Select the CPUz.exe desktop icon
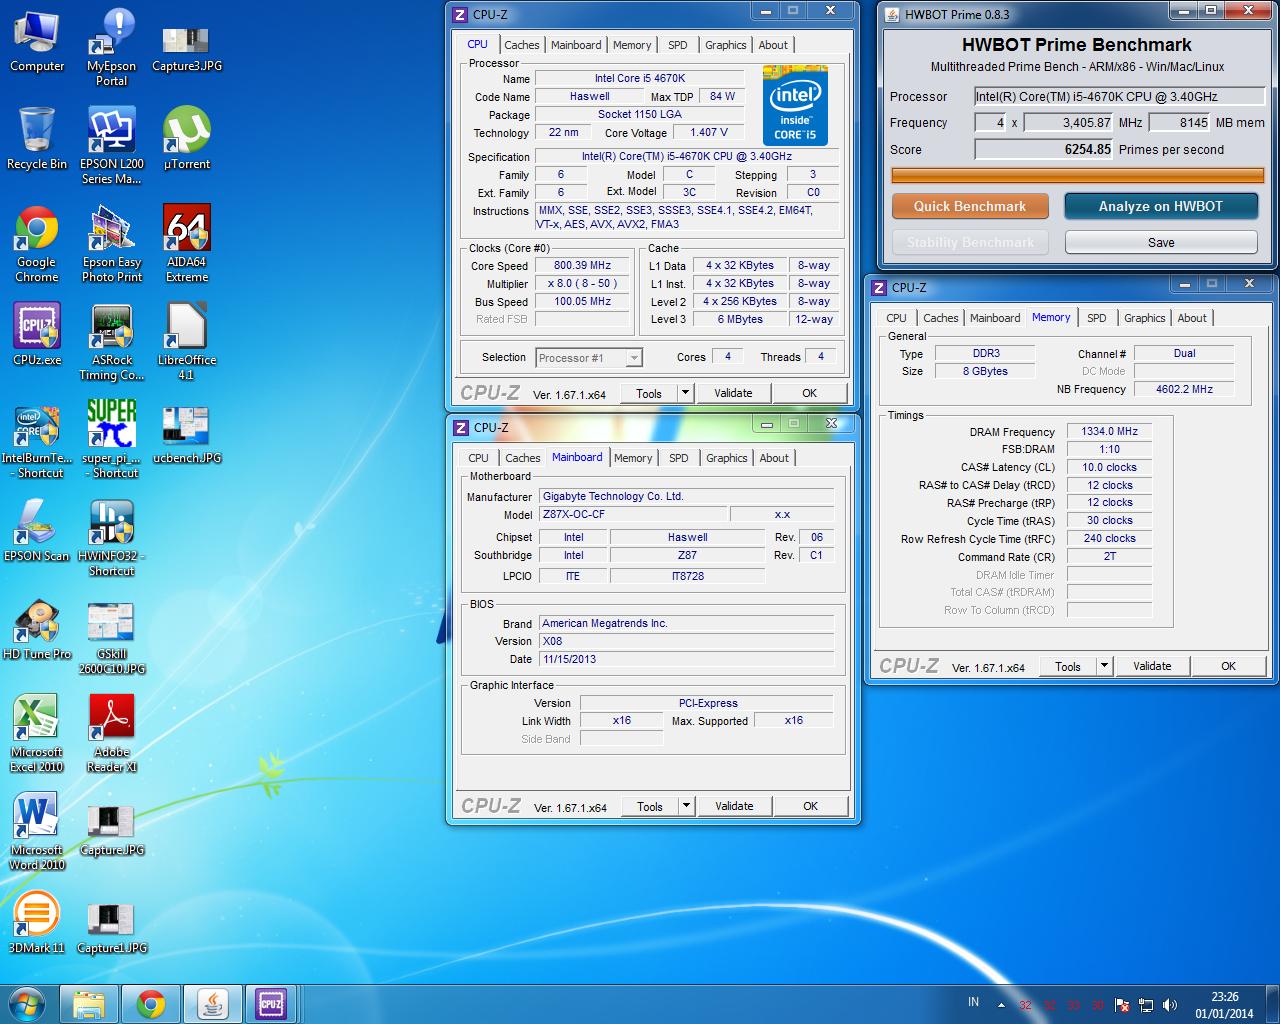 pyautogui.click(x=37, y=334)
